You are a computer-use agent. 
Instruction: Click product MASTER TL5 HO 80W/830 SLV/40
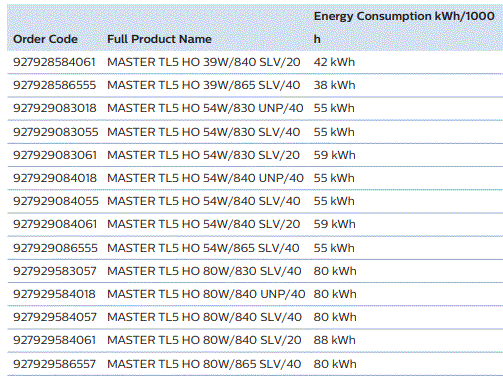[x=204, y=271]
